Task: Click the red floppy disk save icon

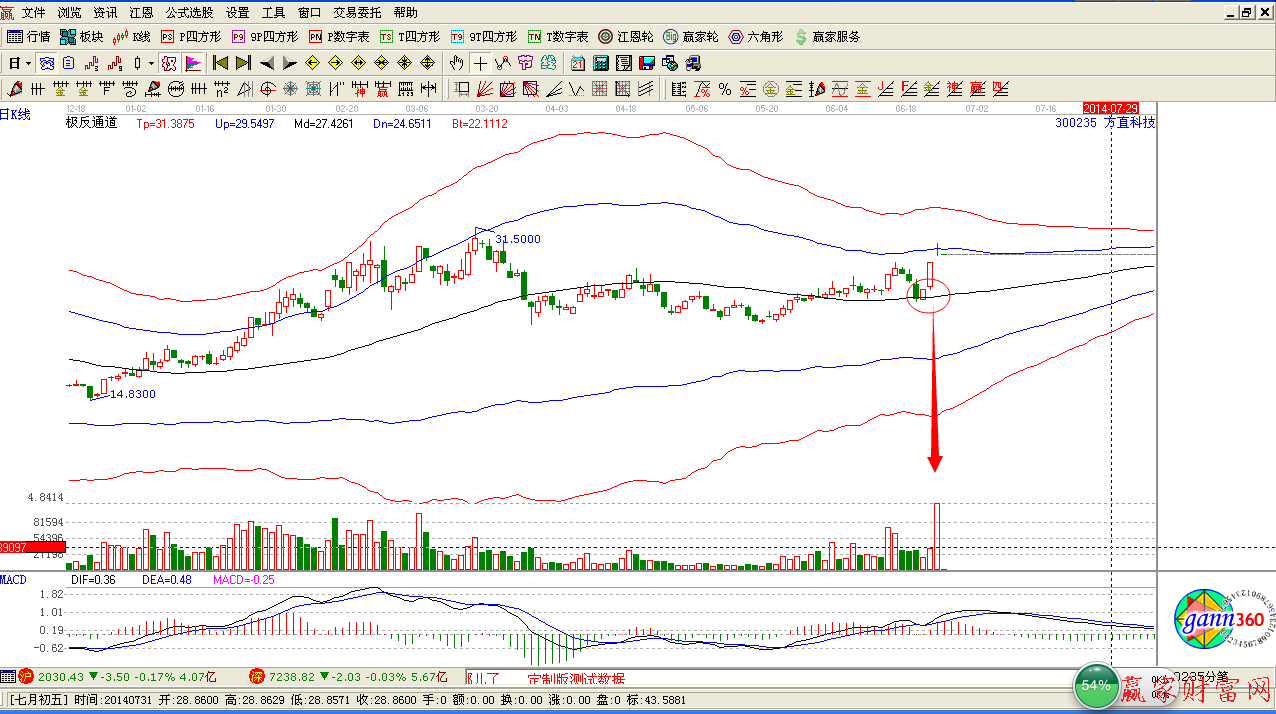Action: 647,63
